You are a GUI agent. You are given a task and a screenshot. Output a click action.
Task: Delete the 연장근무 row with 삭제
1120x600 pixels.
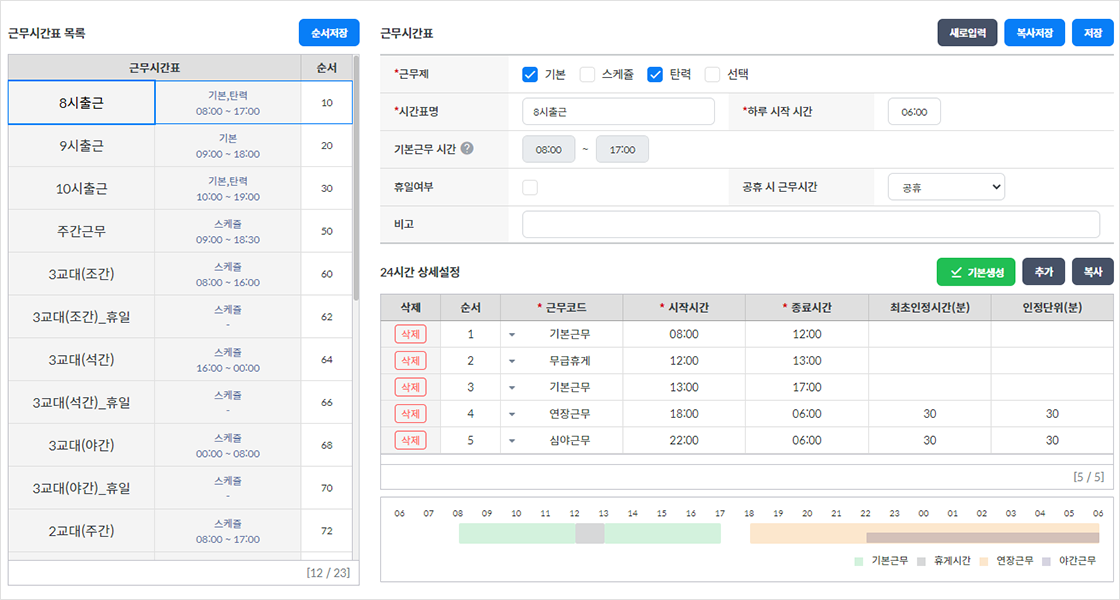[x=411, y=414]
